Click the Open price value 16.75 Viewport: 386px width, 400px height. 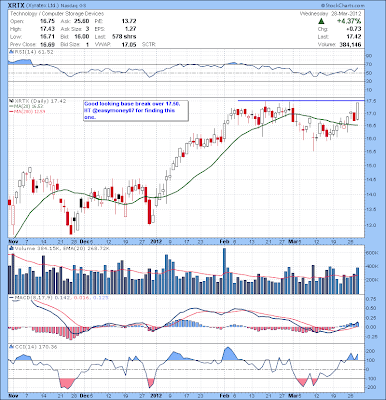48,21
